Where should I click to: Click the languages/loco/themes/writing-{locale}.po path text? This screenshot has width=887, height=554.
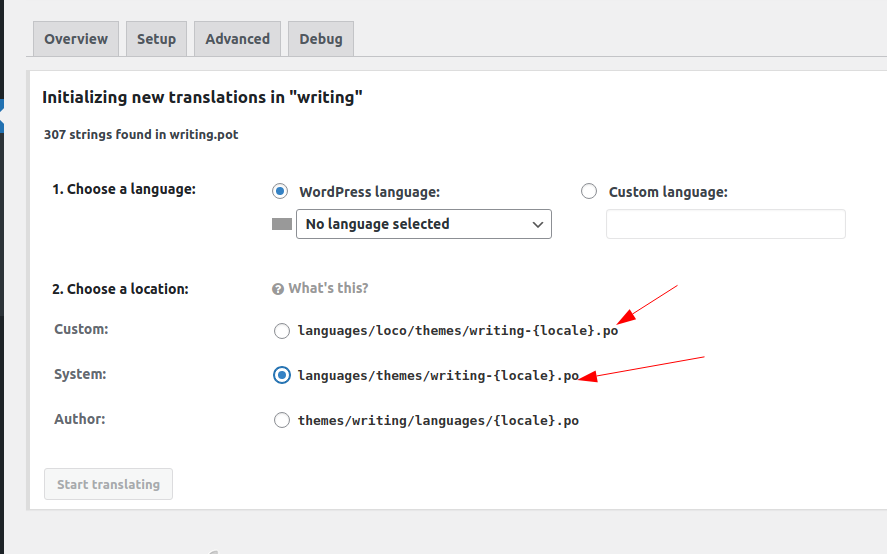pyautogui.click(x=457, y=331)
